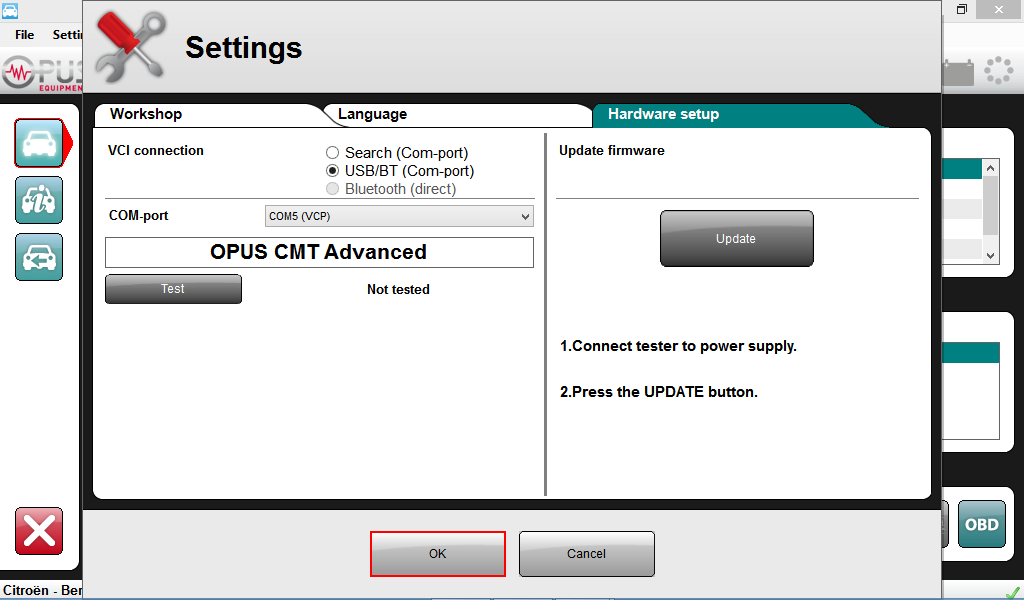The width and height of the screenshot is (1024, 600).
Task: Click the VCI connection label
Action: click(155, 150)
